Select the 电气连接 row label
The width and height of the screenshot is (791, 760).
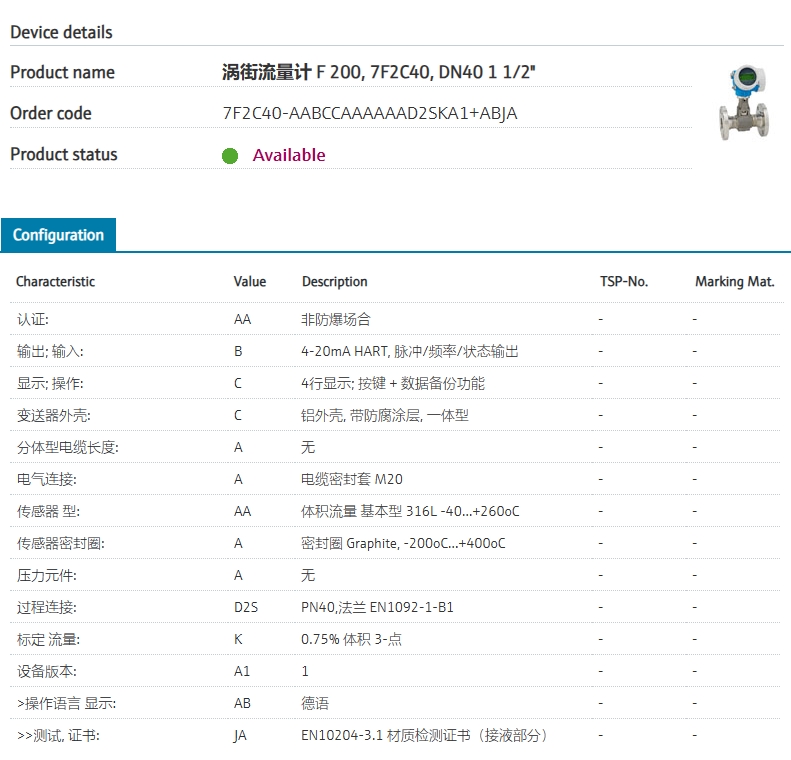coord(46,479)
